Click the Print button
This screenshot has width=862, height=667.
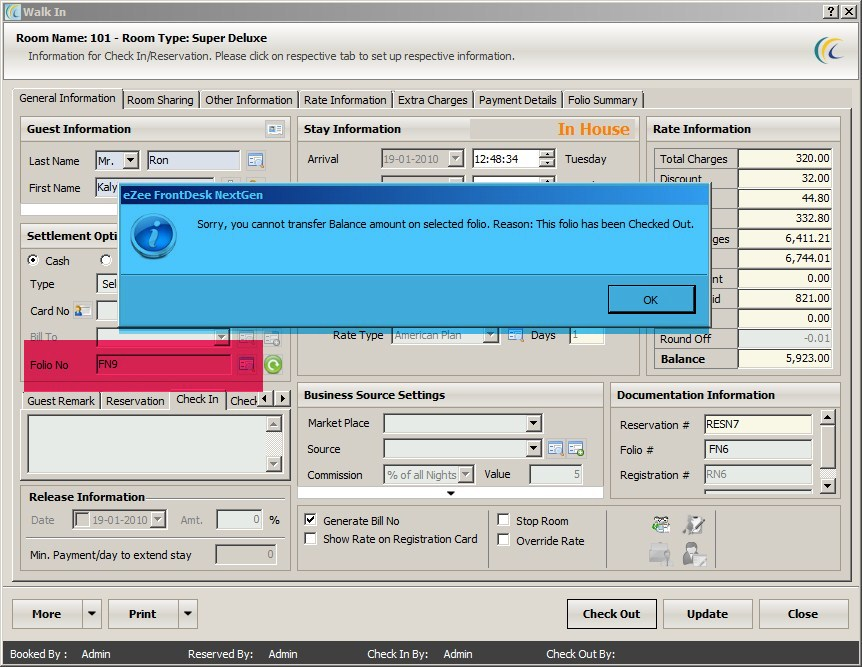[143, 614]
